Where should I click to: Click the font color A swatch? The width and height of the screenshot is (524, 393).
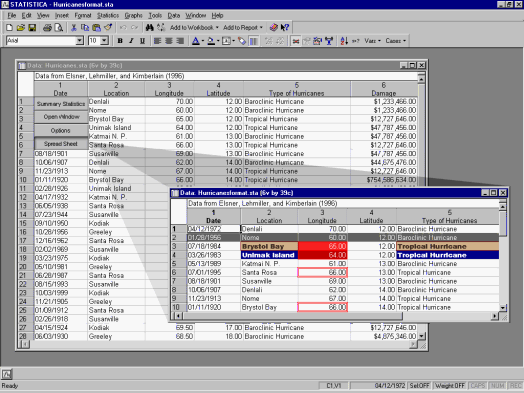pos(196,41)
